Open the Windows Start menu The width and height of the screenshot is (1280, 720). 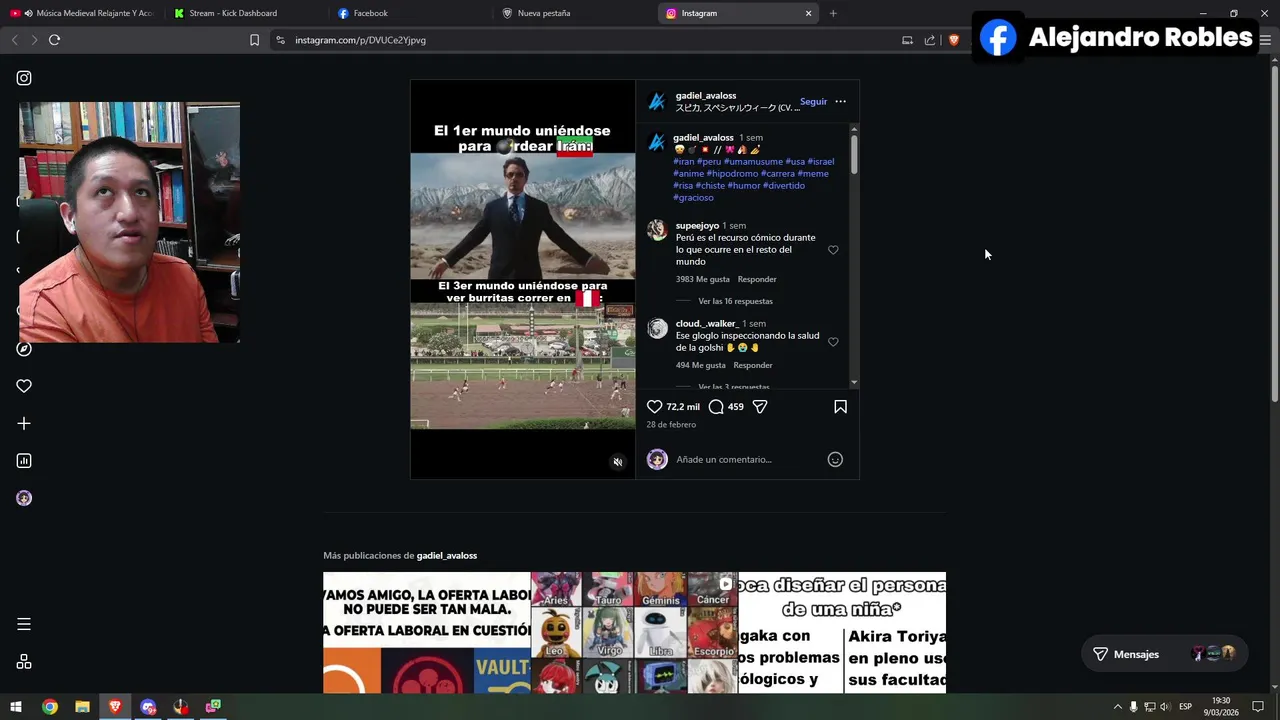pyautogui.click(x=16, y=707)
